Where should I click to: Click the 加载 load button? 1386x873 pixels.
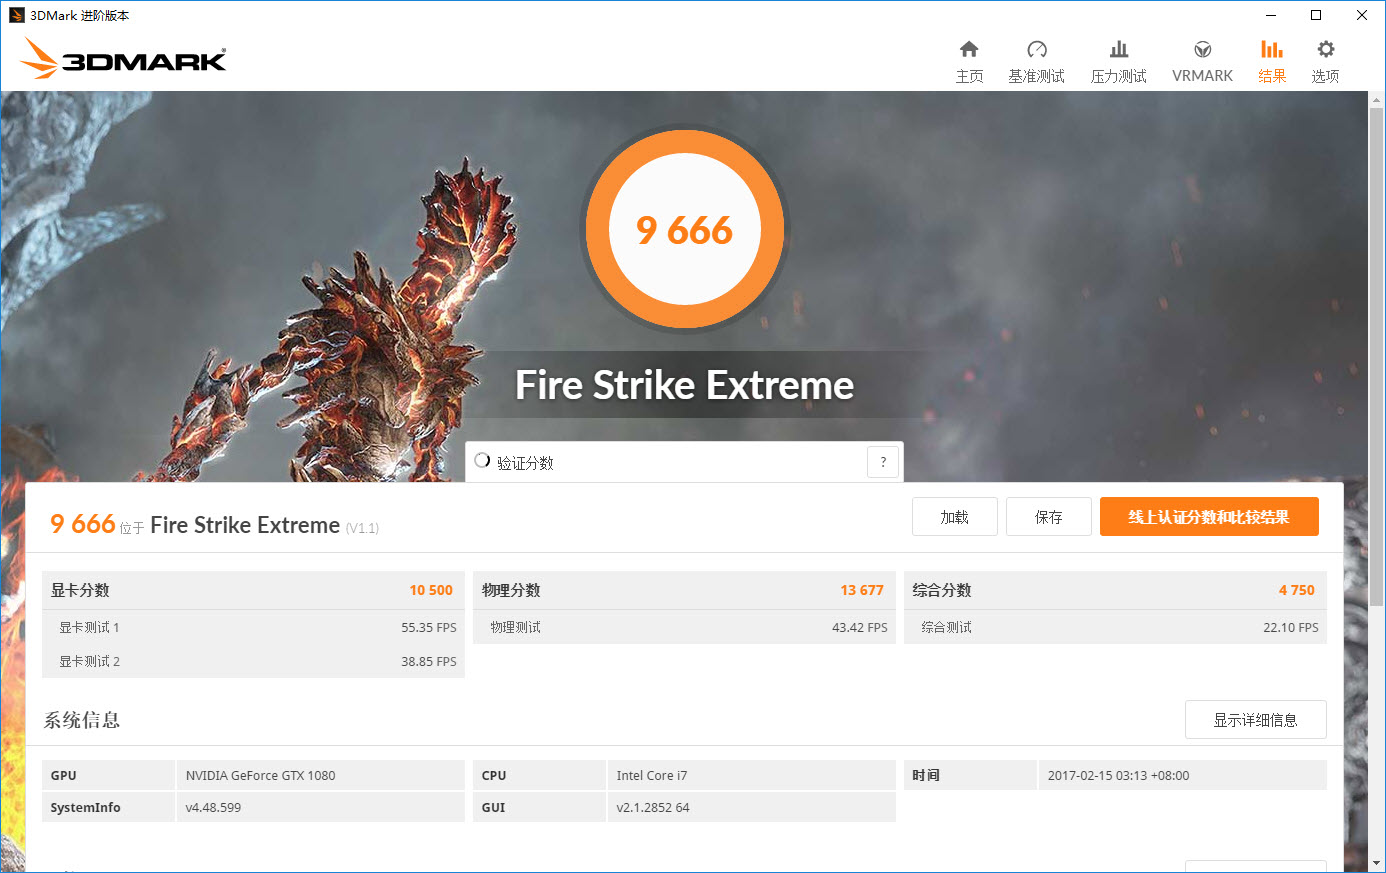(x=954, y=516)
